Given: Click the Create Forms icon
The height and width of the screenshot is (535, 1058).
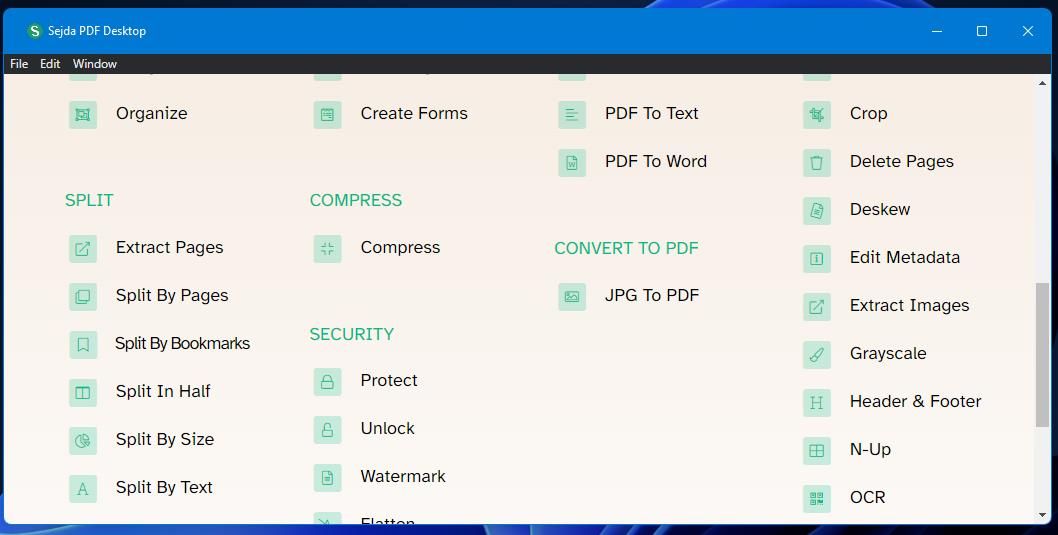Looking at the screenshot, I should click(327, 115).
